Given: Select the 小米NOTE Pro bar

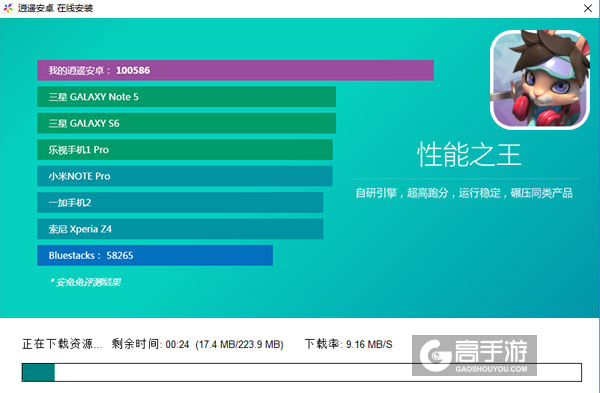Looking at the screenshot, I should (185, 176).
